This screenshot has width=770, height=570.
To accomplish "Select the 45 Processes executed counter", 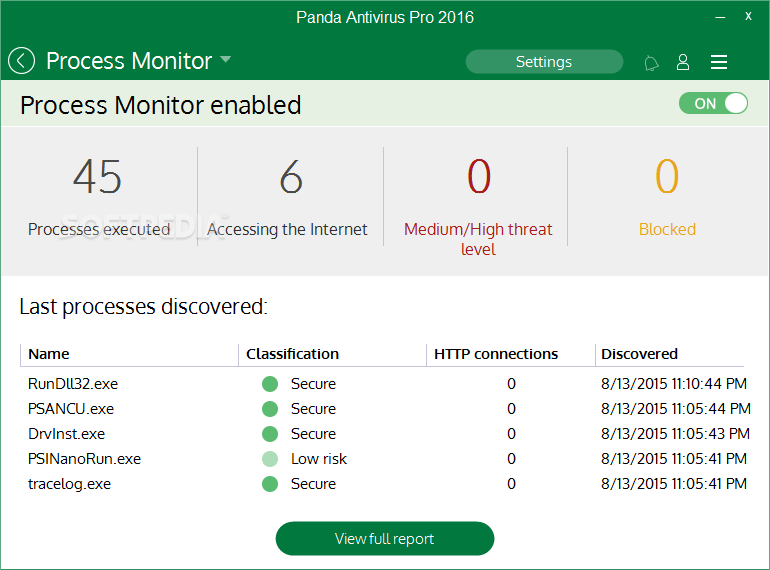I will click(99, 196).
